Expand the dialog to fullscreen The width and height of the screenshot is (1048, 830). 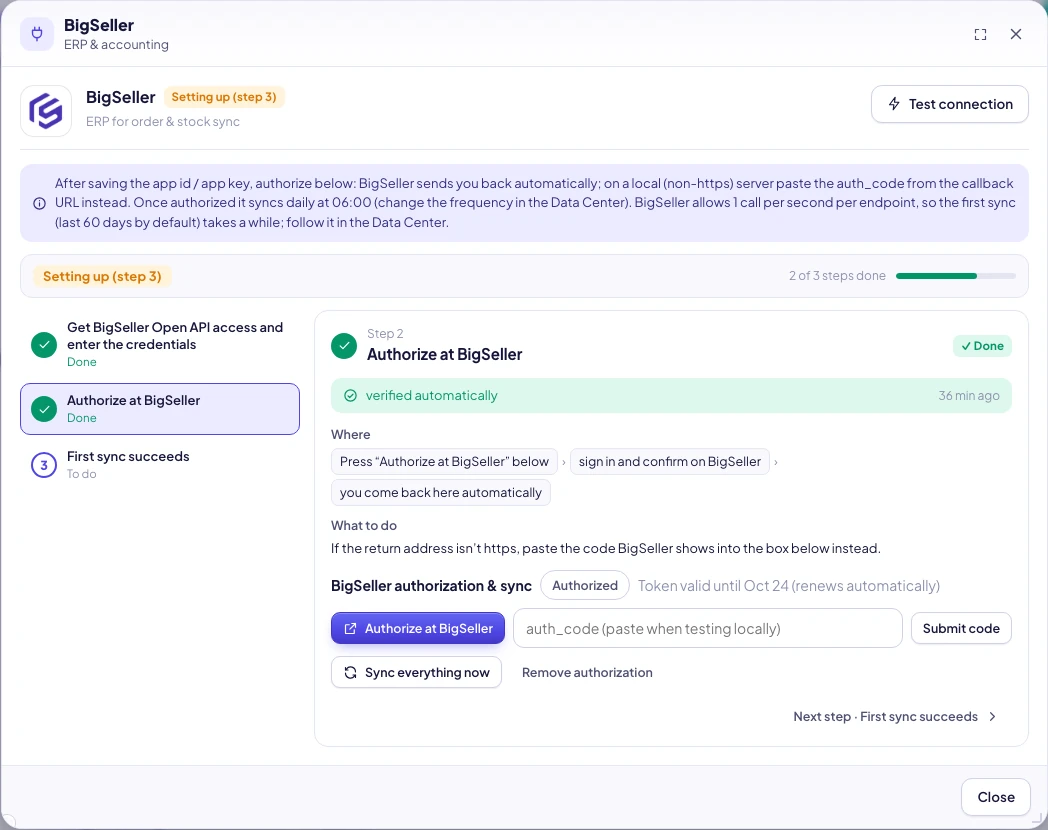[x=980, y=35]
